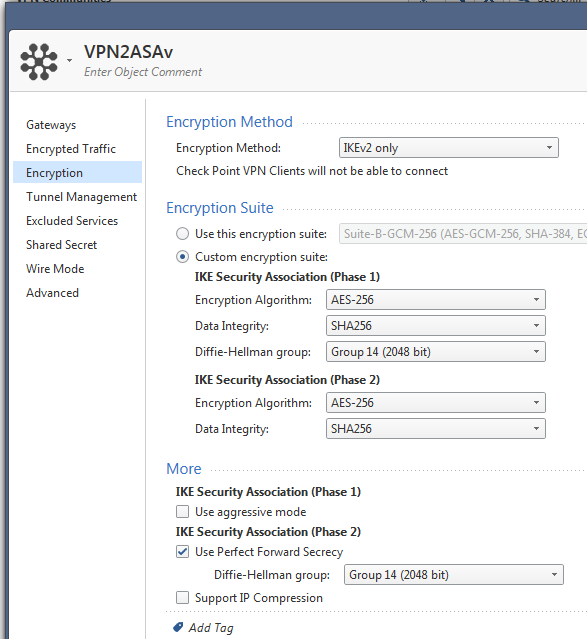Open the small arrow beside the community icon
Image resolution: width=587 pixels, height=639 pixels.
point(70,61)
